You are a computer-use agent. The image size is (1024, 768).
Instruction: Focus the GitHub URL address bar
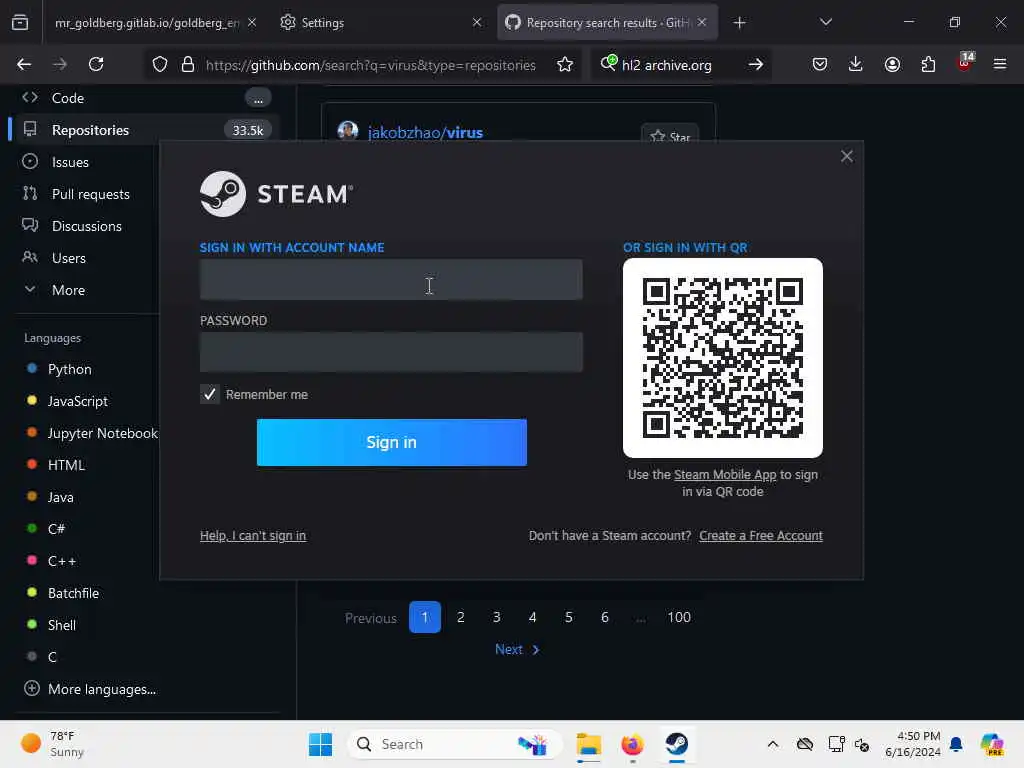pyautogui.click(x=370, y=65)
